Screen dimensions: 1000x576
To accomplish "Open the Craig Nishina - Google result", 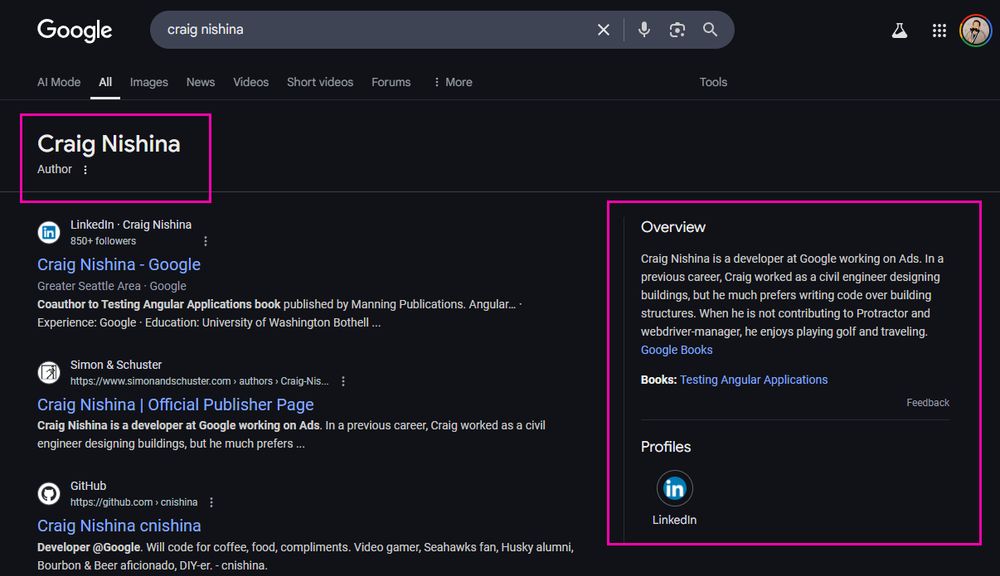I will coord(119,265).
